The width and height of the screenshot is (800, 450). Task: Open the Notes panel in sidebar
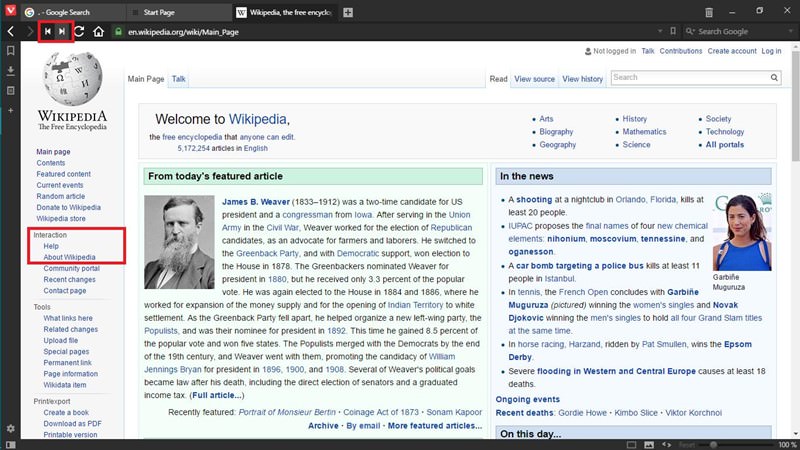pyautogui.click(x=10, y=90)
